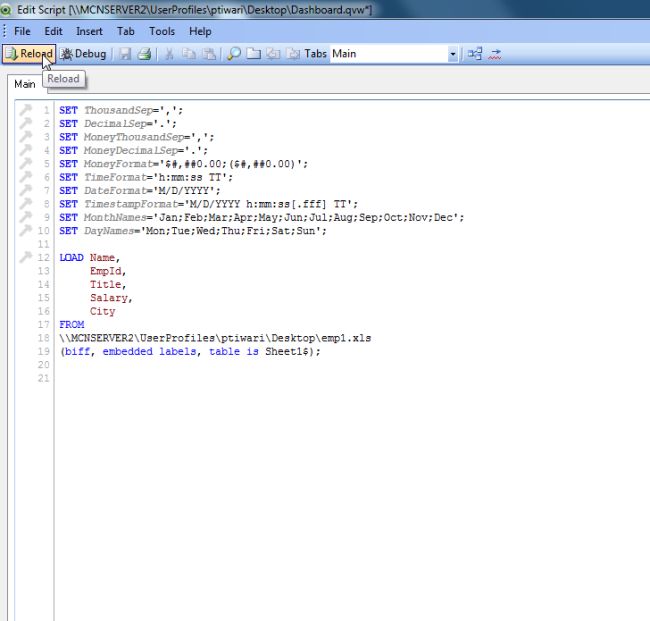
Task: Open the Edit menu
Action: coord(53,32)
